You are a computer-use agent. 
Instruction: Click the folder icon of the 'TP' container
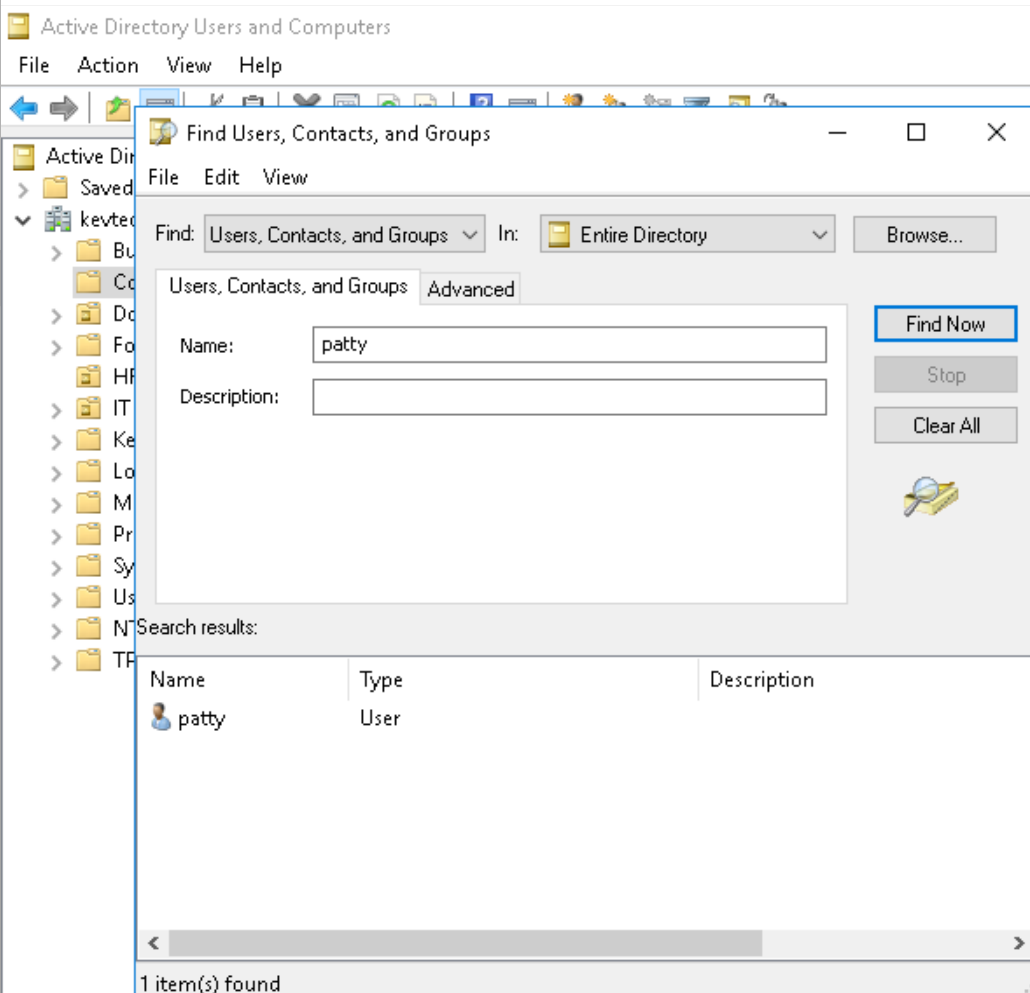pyautogui.click(x=89, y=660)
